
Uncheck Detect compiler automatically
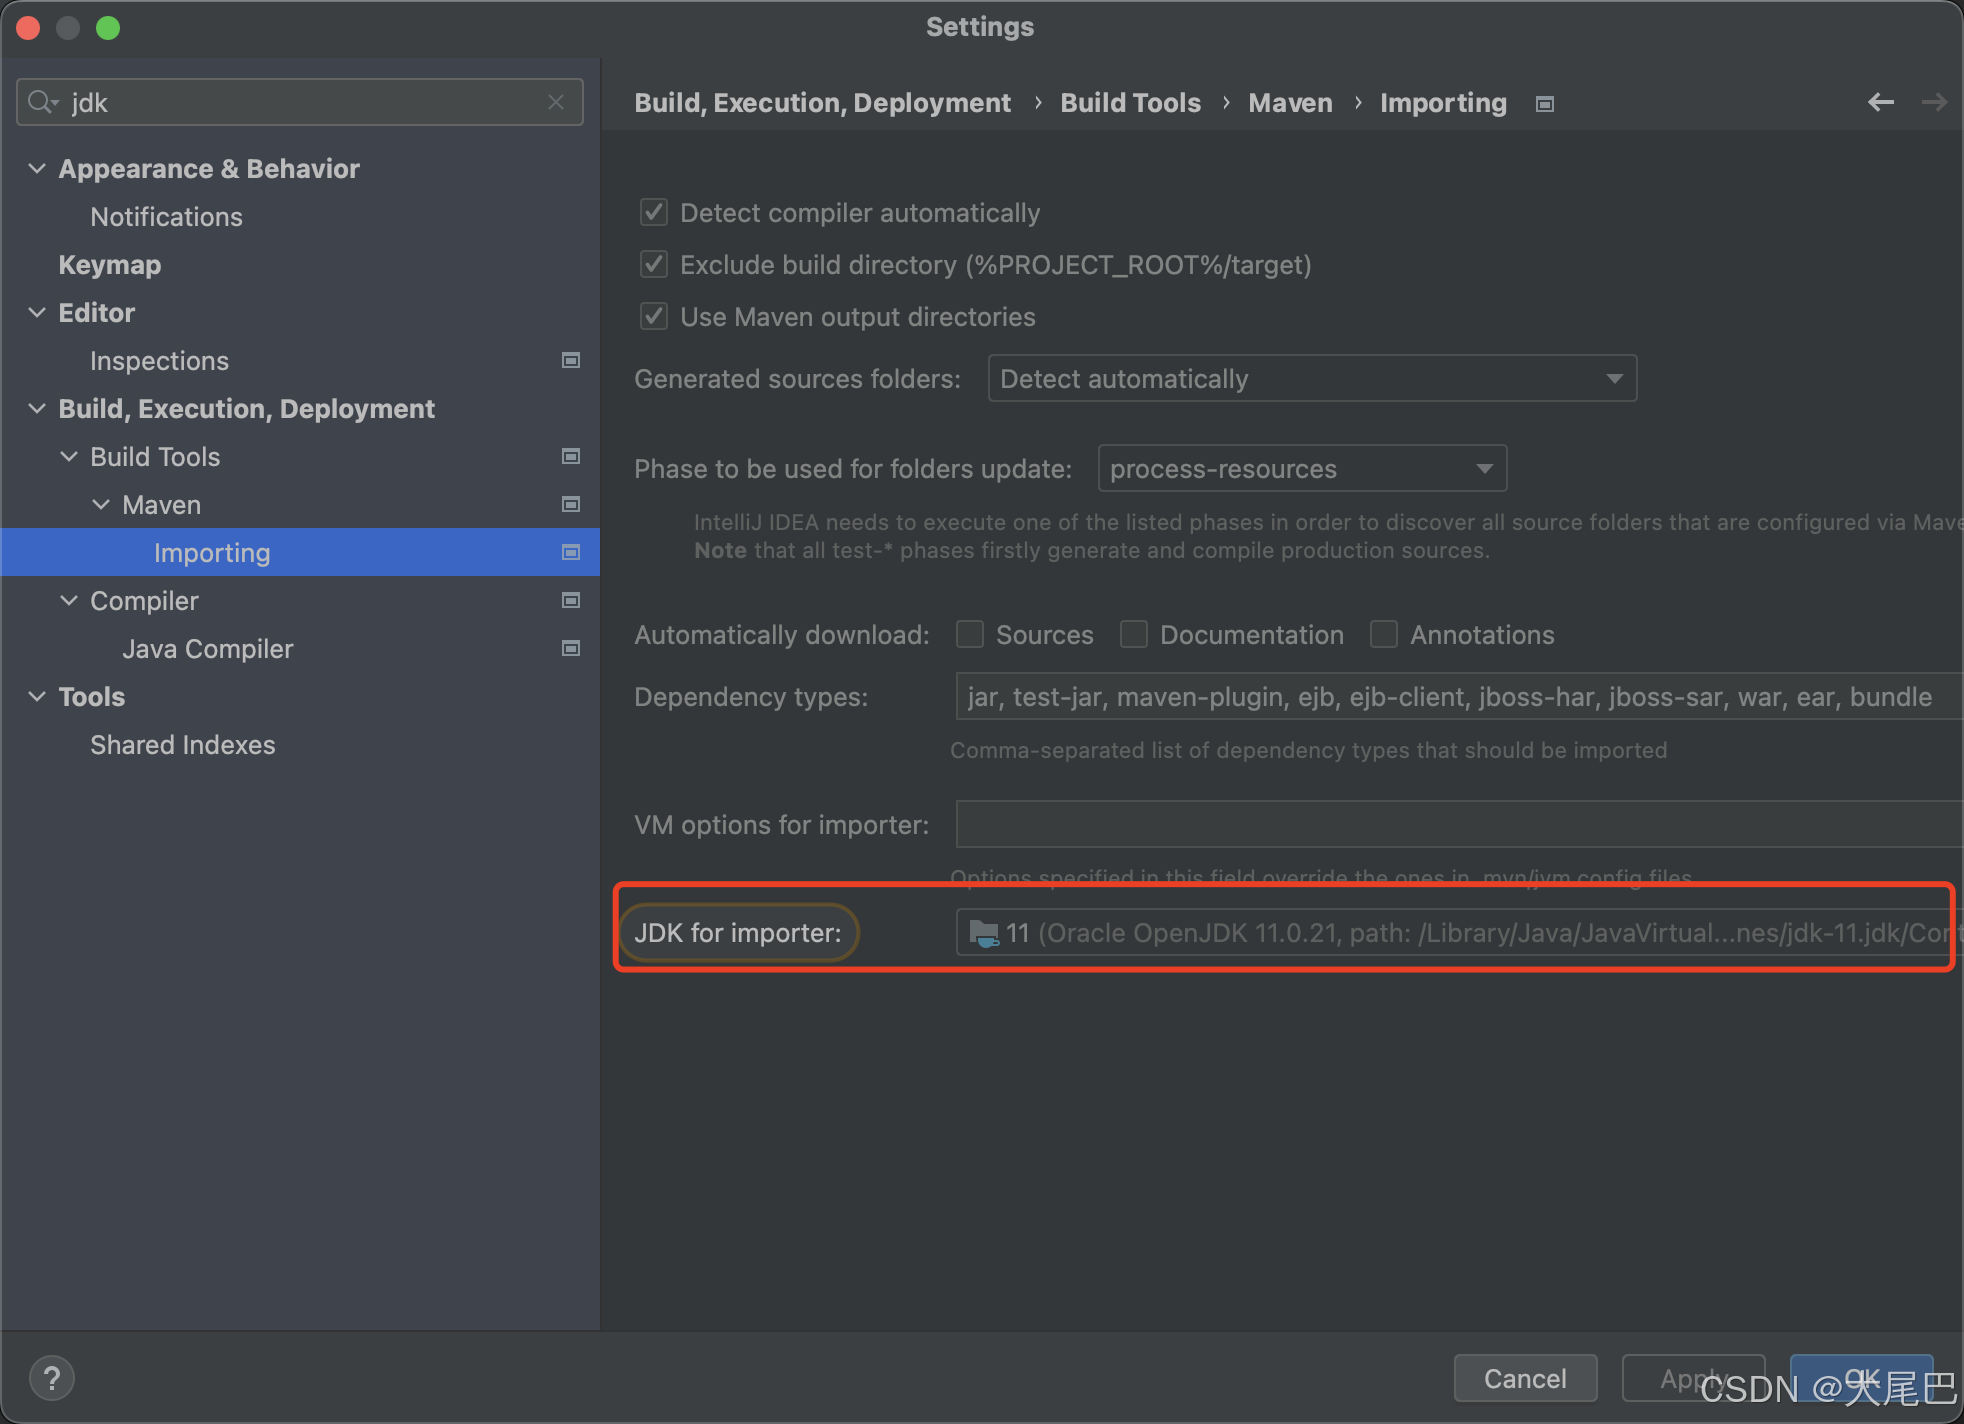[654, 212]
